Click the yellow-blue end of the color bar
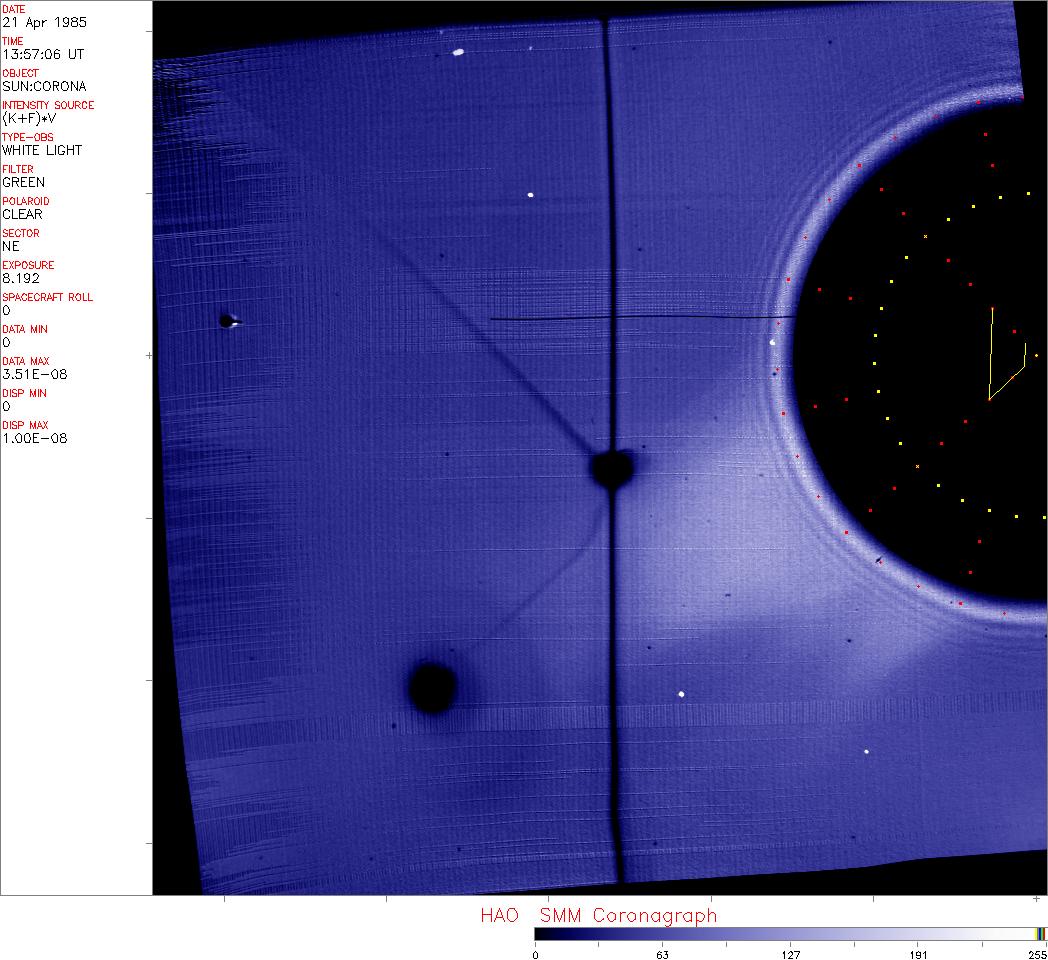 [1041, 934]
